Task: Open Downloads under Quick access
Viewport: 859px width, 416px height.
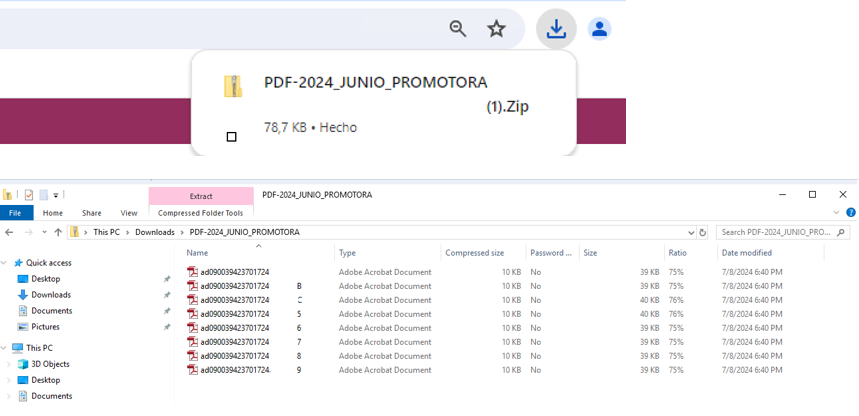Action: tap(51, 295)
